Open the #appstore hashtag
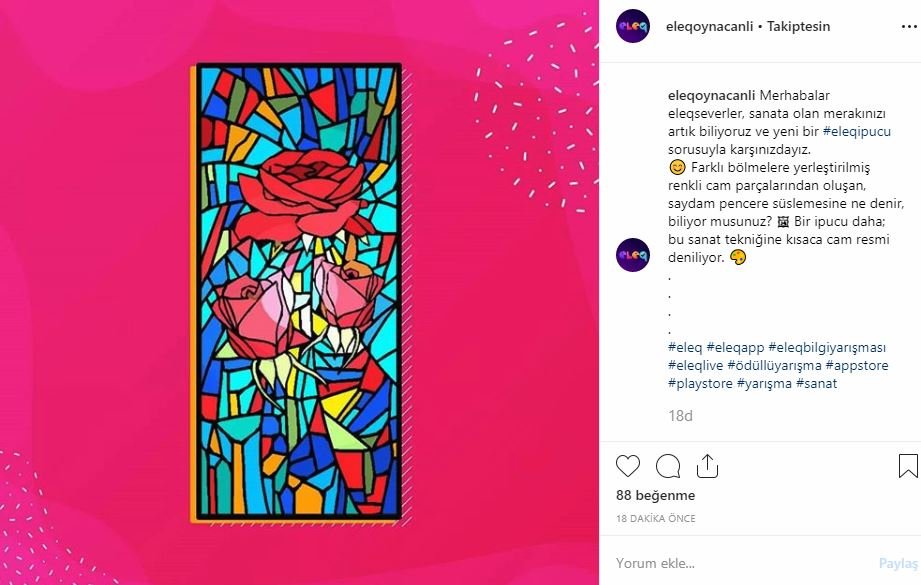This screenshot has height=585, width=921. click(x=856, y=365)
